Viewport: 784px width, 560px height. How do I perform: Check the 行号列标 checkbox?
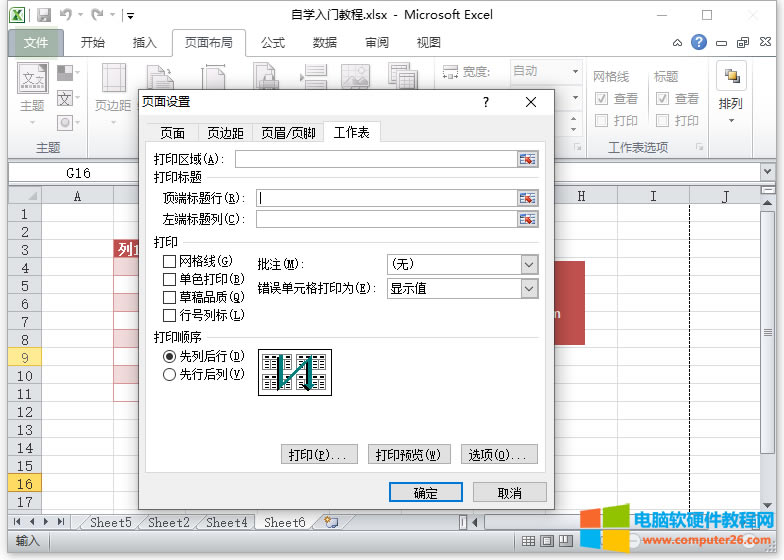169,316
